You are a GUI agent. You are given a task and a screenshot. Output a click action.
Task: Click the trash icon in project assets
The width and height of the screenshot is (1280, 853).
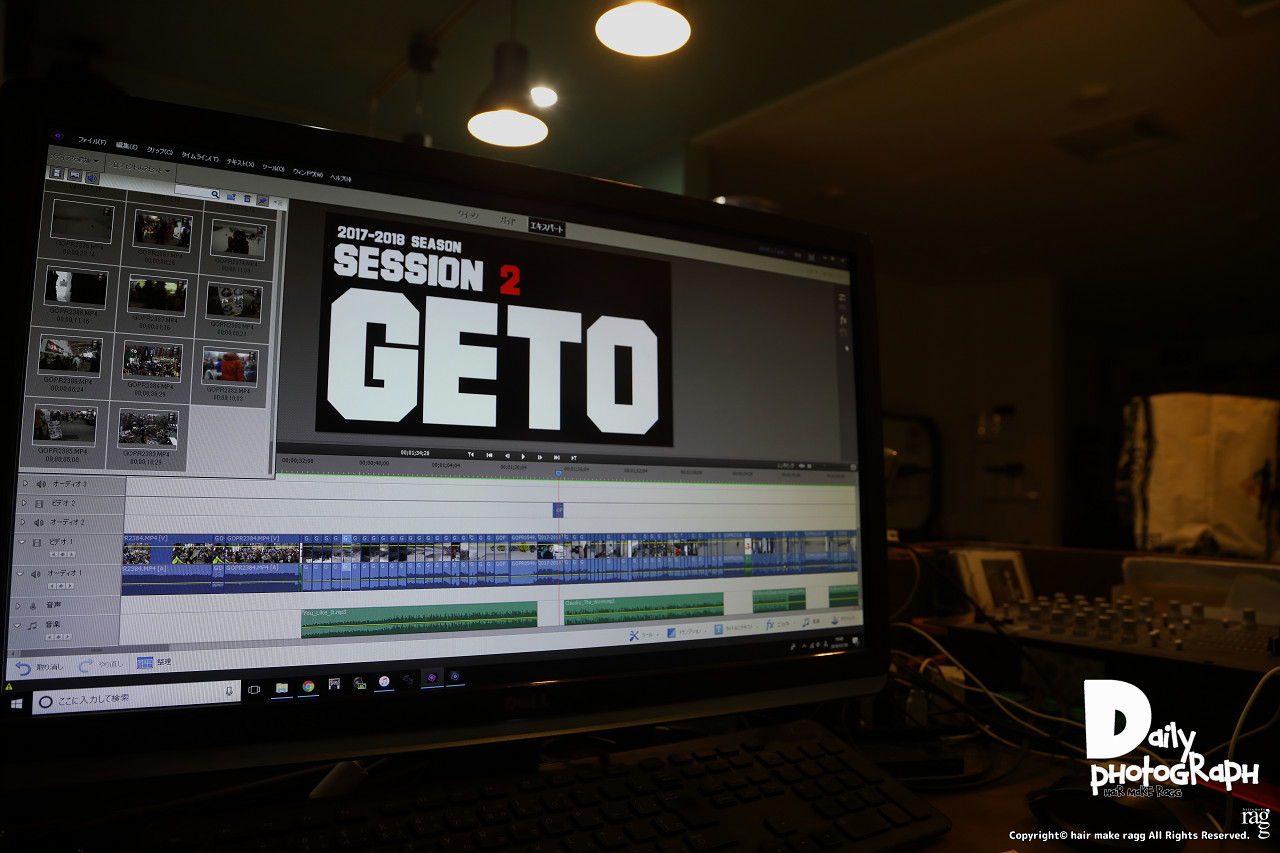coord(247,198)
